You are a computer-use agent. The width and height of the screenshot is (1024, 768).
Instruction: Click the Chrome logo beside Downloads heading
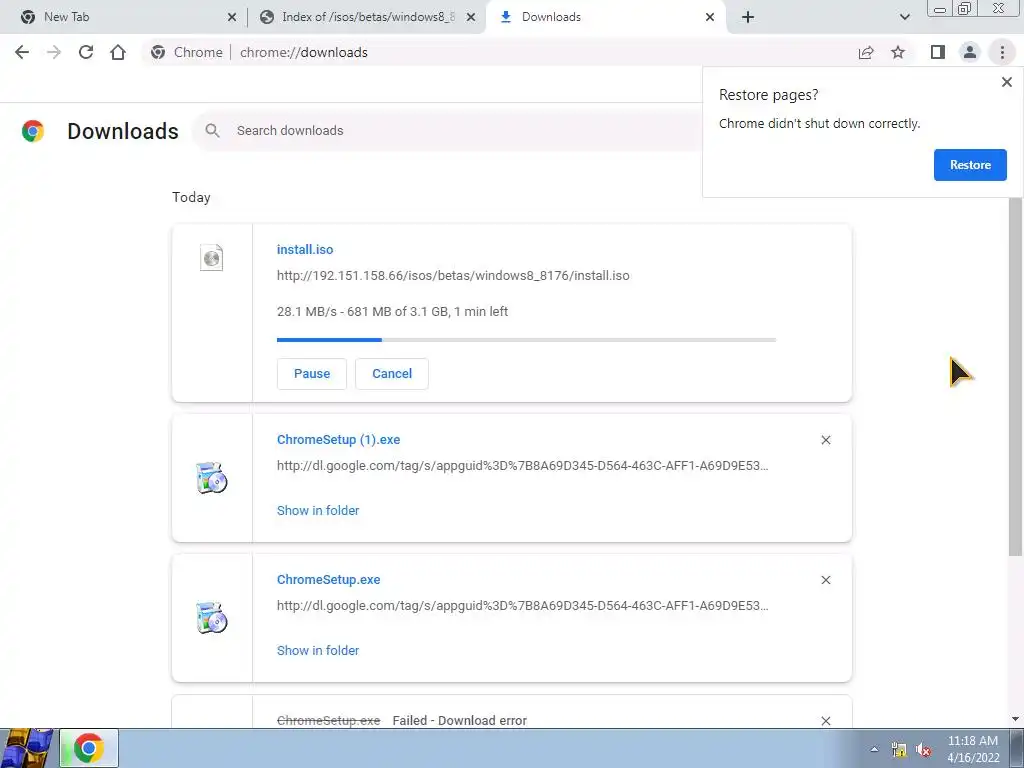[33, 131]
